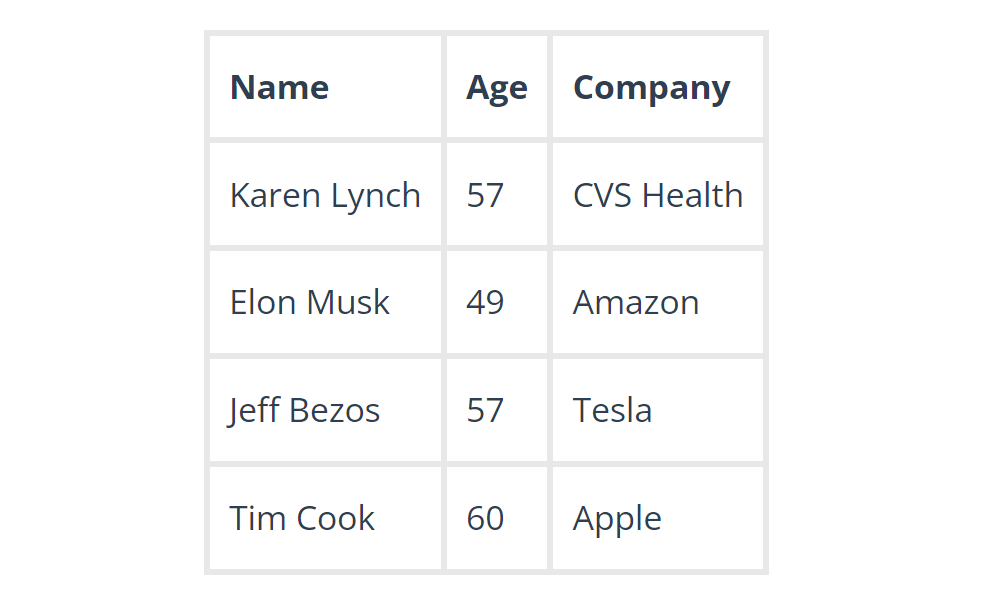Select the Amazon company cell
Image resolution: width=1001 pixels, height=600 pixels.
(x=636, y=303)
